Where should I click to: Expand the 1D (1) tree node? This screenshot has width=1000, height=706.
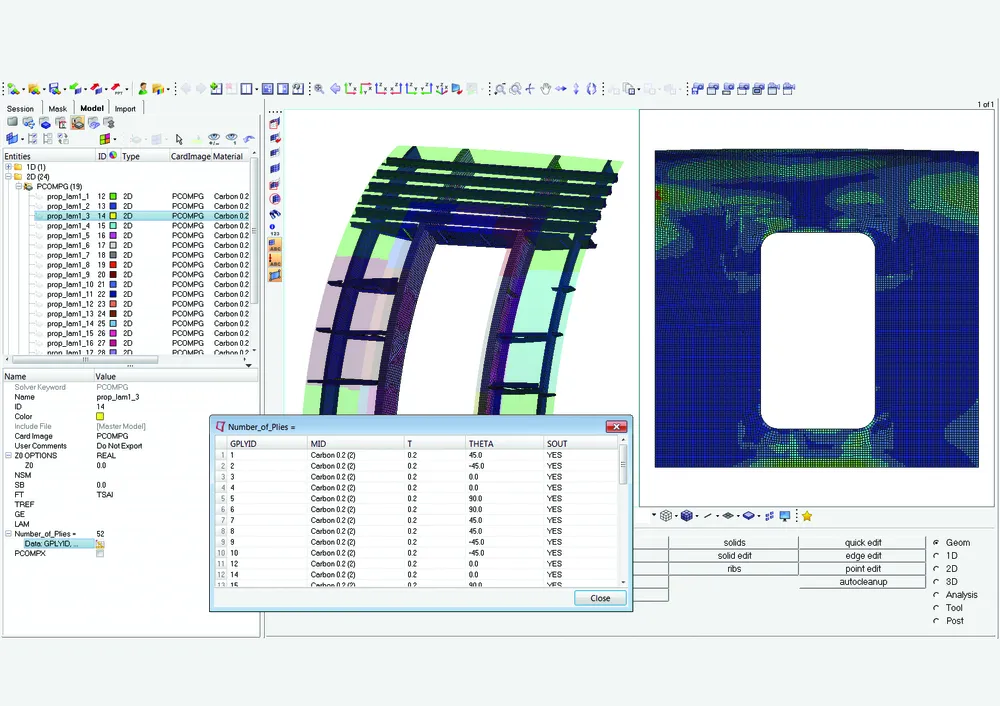[8, 167]
